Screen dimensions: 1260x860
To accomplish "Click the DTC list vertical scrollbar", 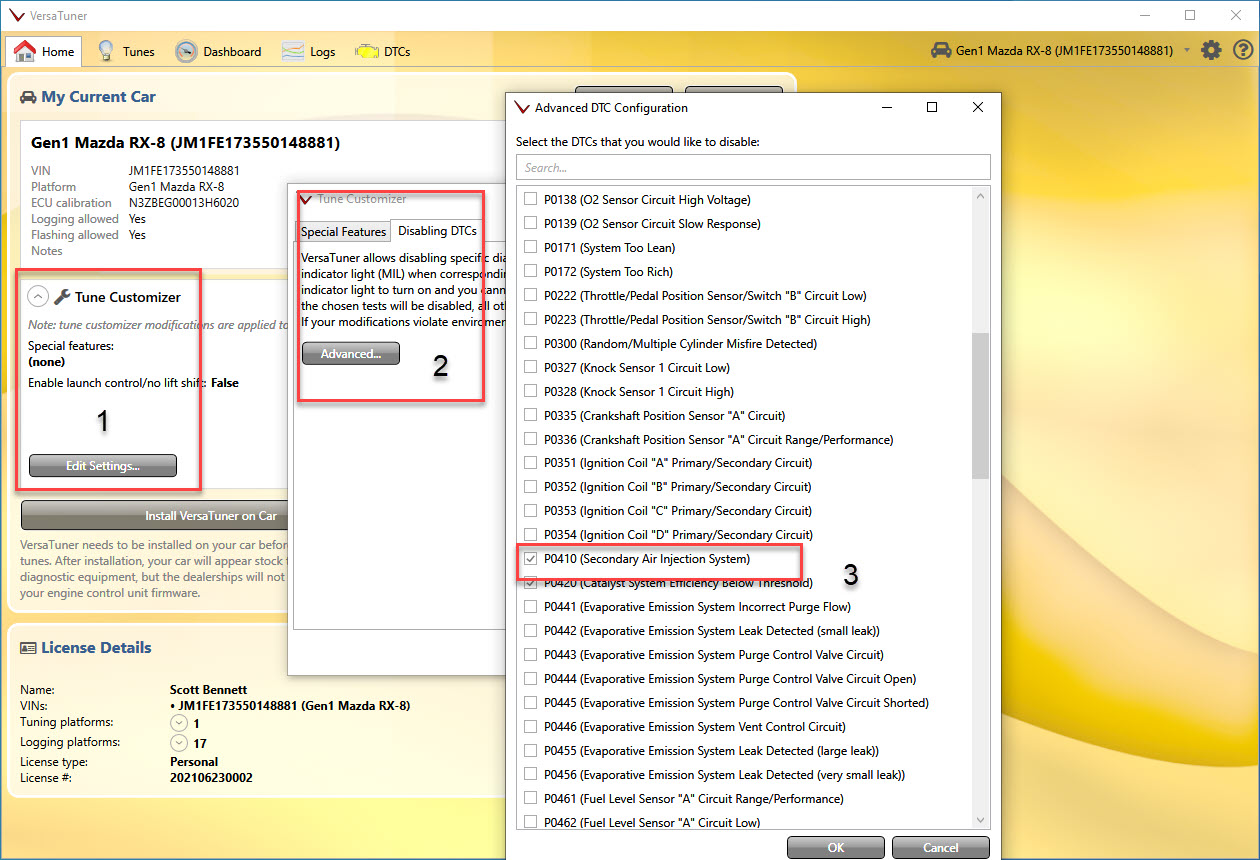I will tap(980, 405).
